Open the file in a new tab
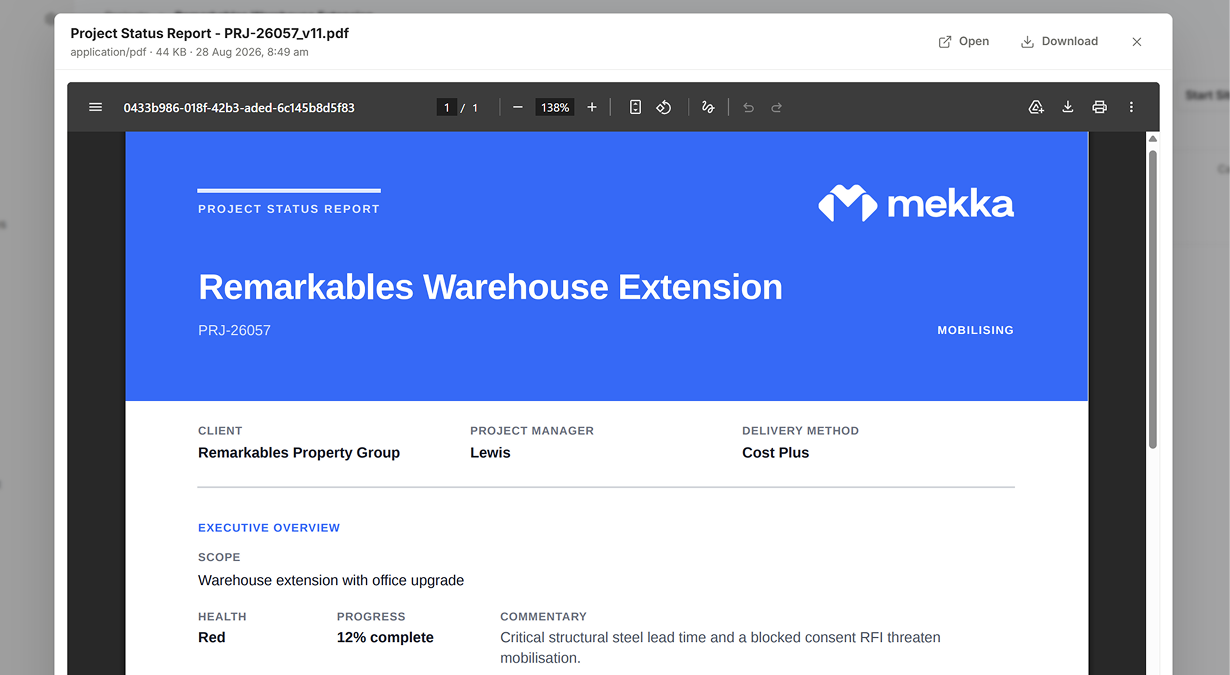The image size is (1230, 675). point(964,41)
